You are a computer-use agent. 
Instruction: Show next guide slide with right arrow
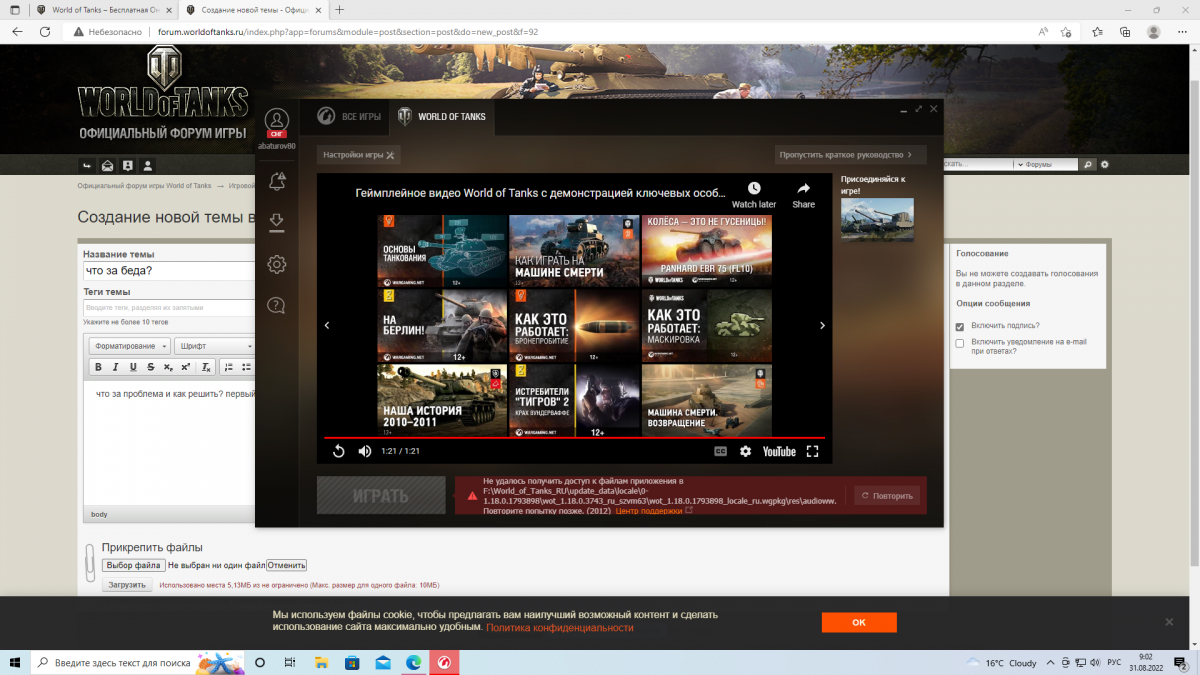[x=823, y=325]
